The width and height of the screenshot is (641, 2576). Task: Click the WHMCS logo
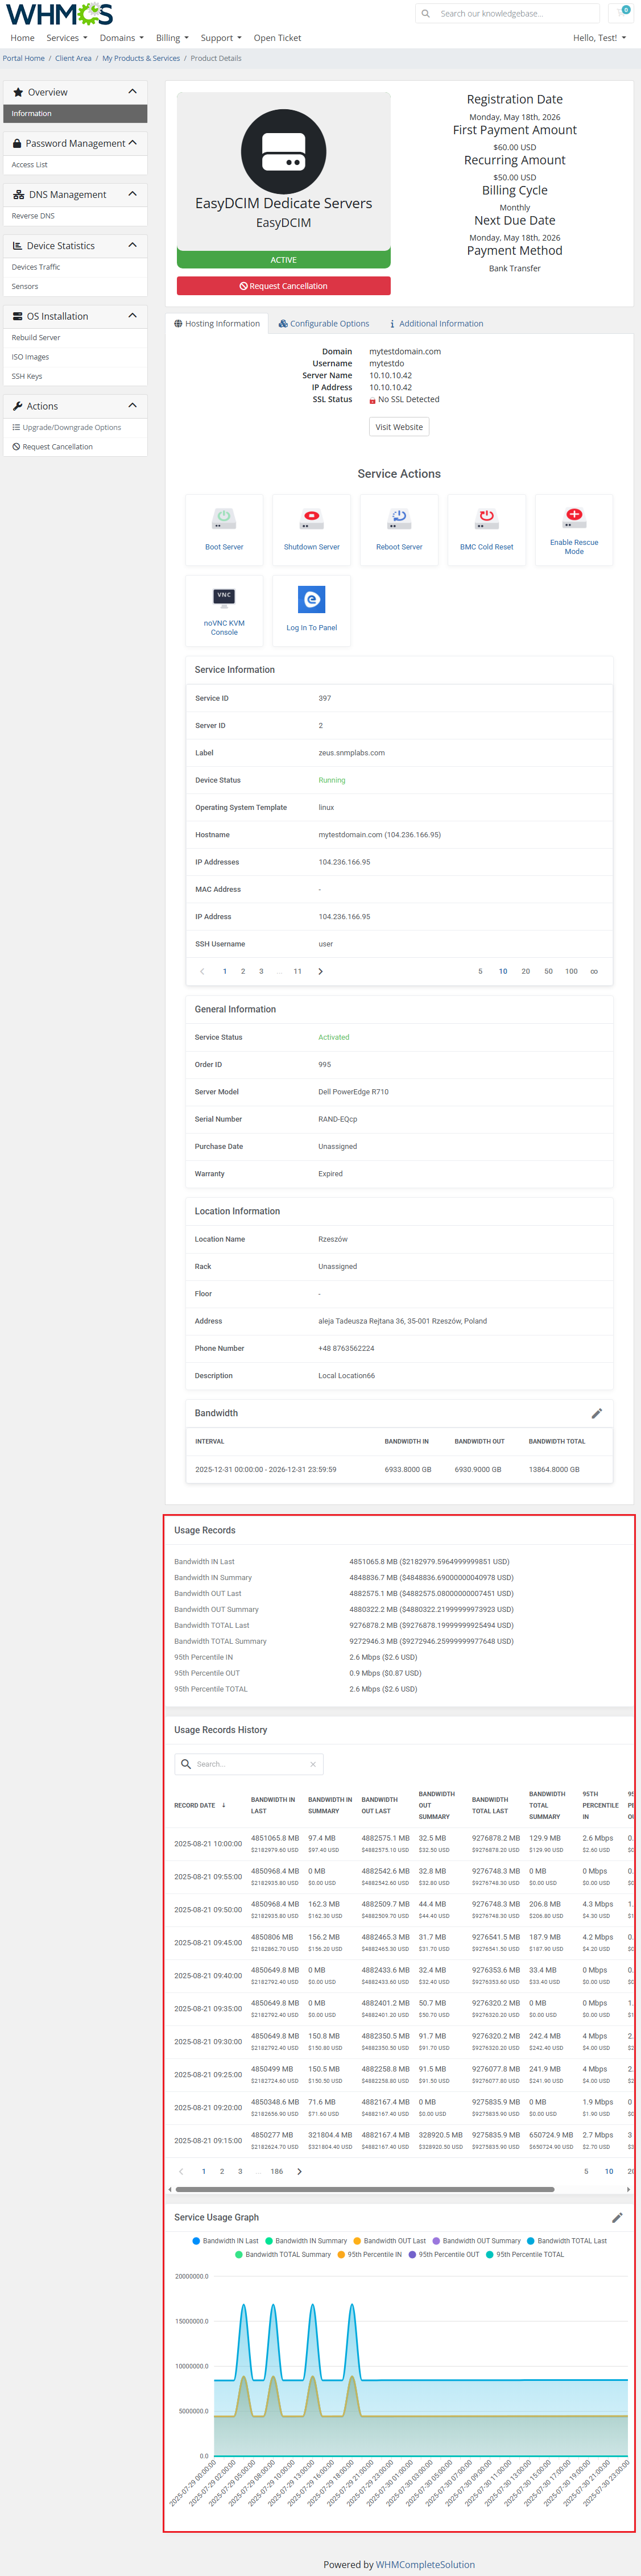coord(59,14)
